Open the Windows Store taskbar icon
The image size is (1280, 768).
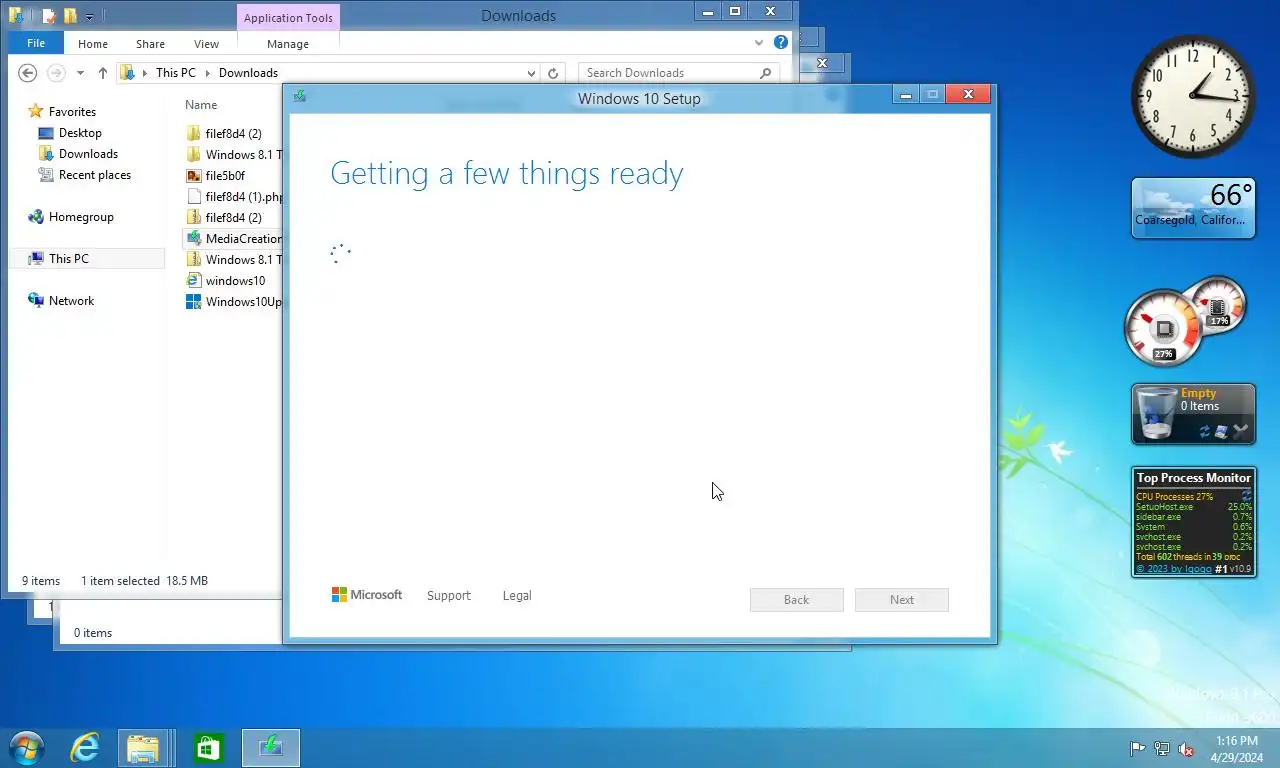click(x=208, y=748)
